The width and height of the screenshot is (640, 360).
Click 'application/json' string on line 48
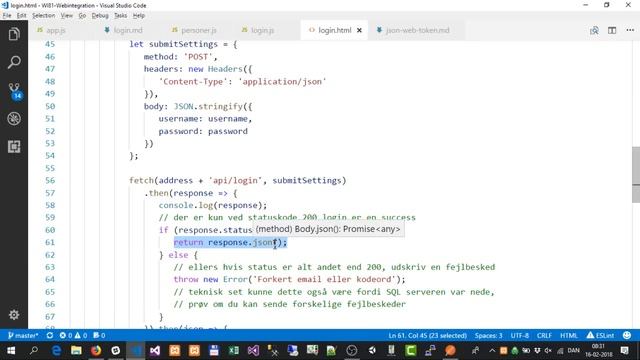click(282, 82)
